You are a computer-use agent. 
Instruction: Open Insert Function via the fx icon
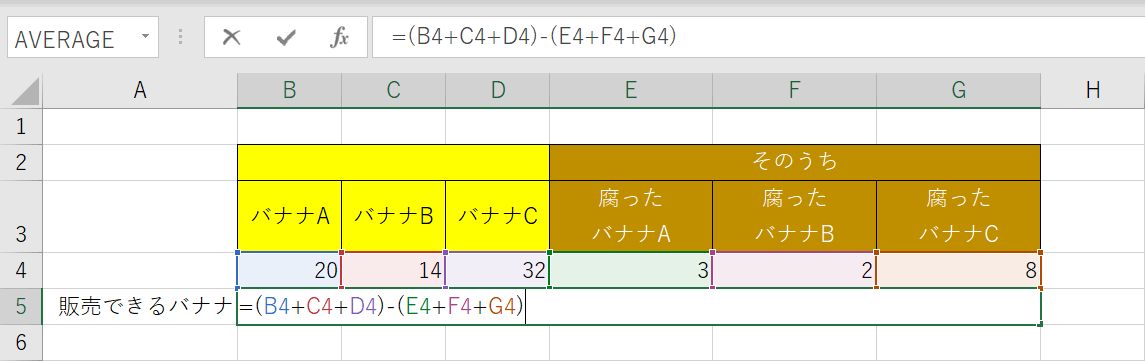(339, 38)
